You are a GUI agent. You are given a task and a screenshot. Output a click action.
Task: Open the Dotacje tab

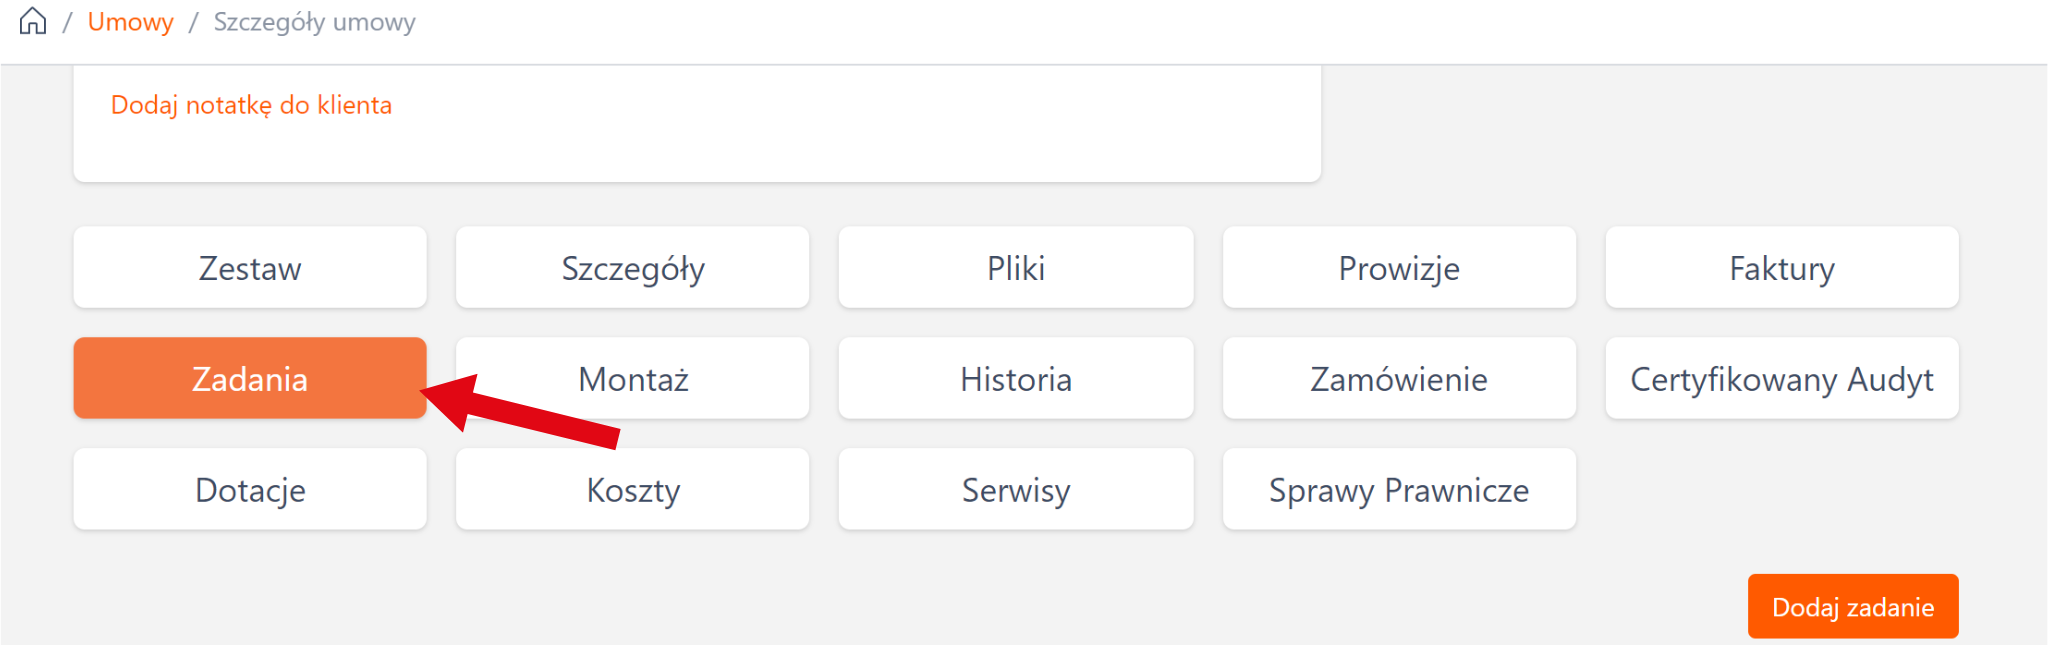(250, 490)
